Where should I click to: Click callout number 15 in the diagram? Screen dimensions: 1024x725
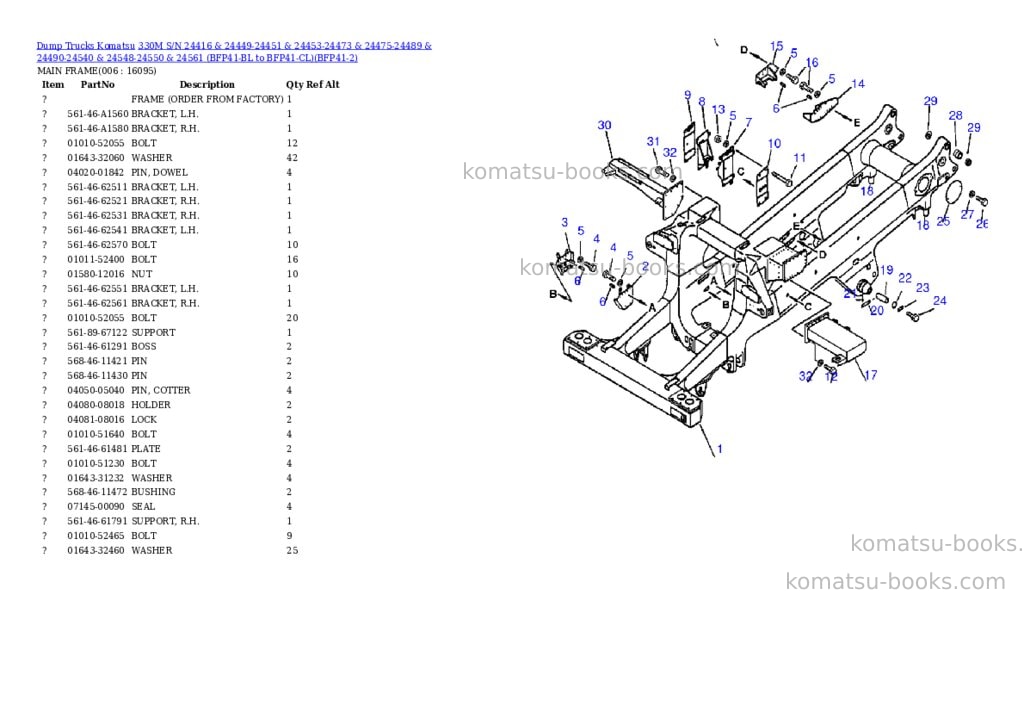point(776,46)
